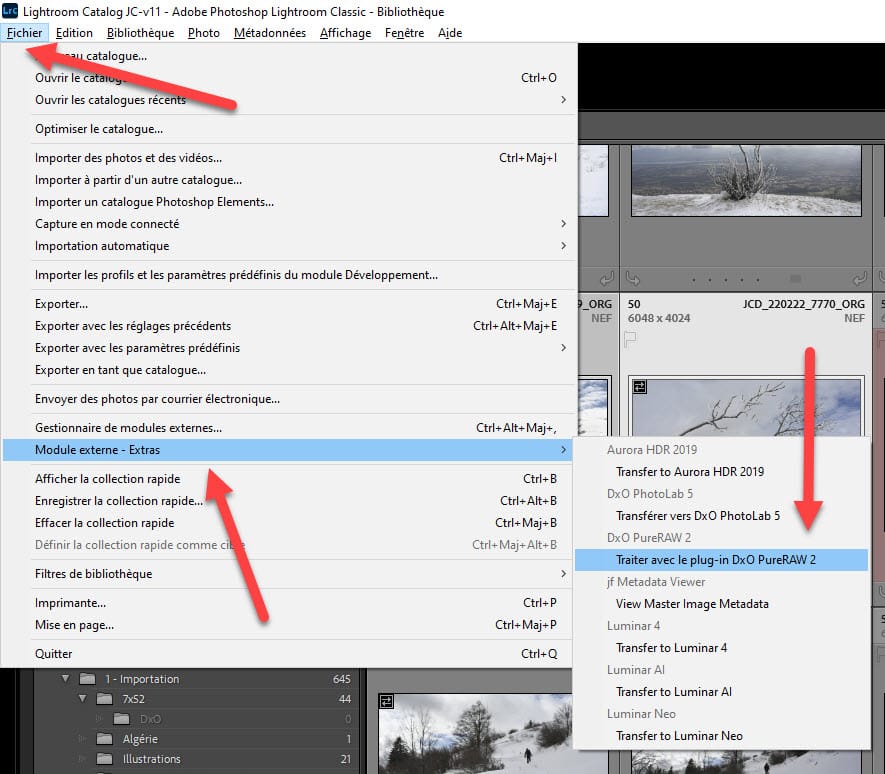Open the Métadonnées menu
Image resolution: width=885 pixels, height=774 pixels.
coord(270,33)
